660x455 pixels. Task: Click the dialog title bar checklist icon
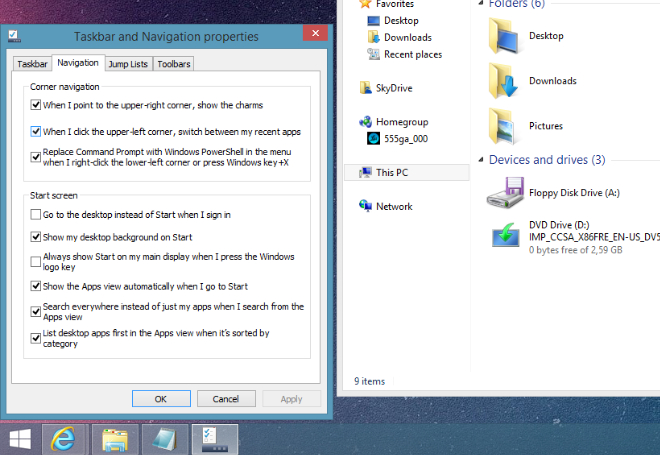pyautogui.click(x=14, y=36)
